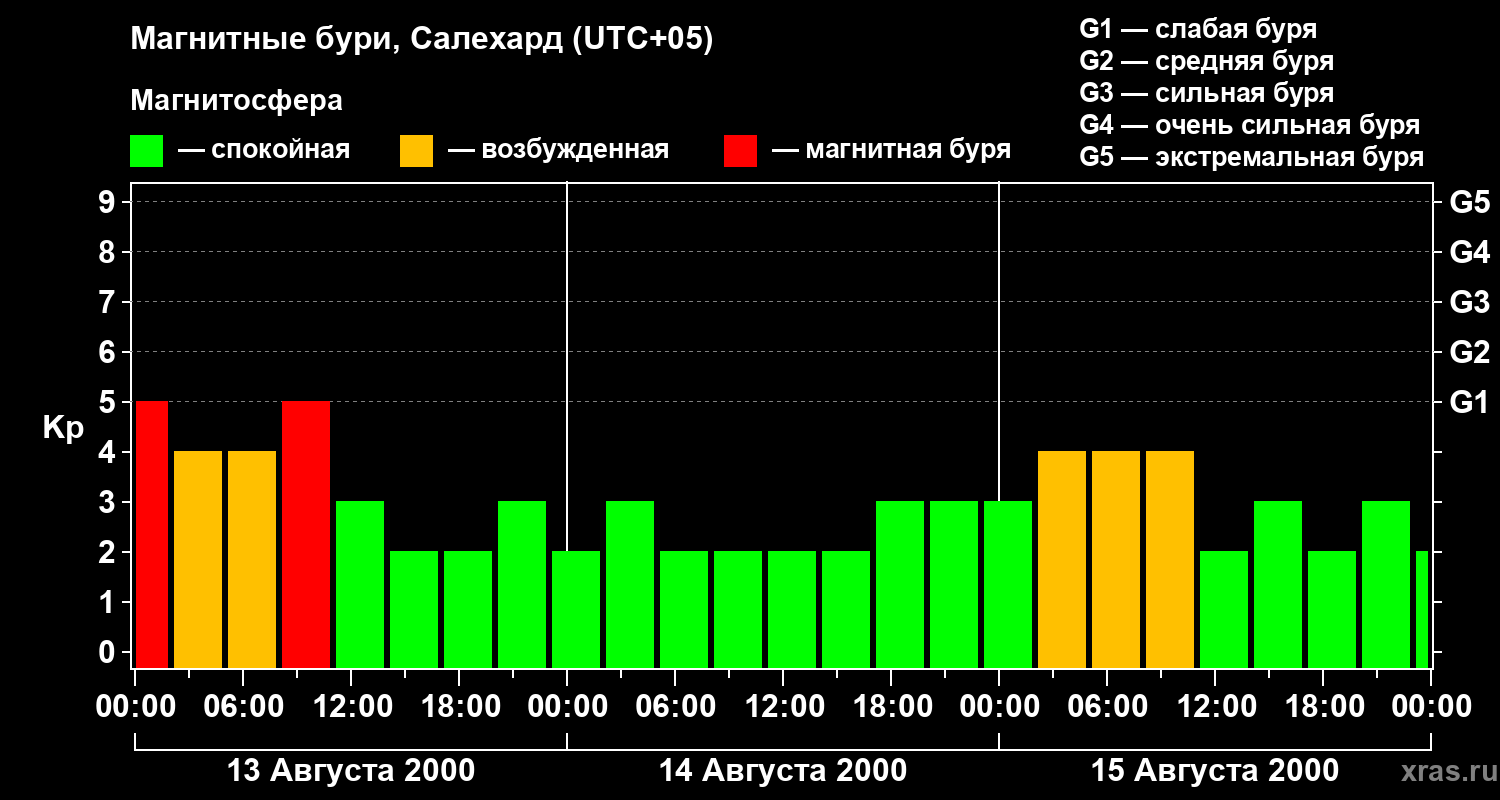Click the first orange Kp 4 bar on 13 August
Viewport: 1500px width, 800px height.
coord(198,559)
